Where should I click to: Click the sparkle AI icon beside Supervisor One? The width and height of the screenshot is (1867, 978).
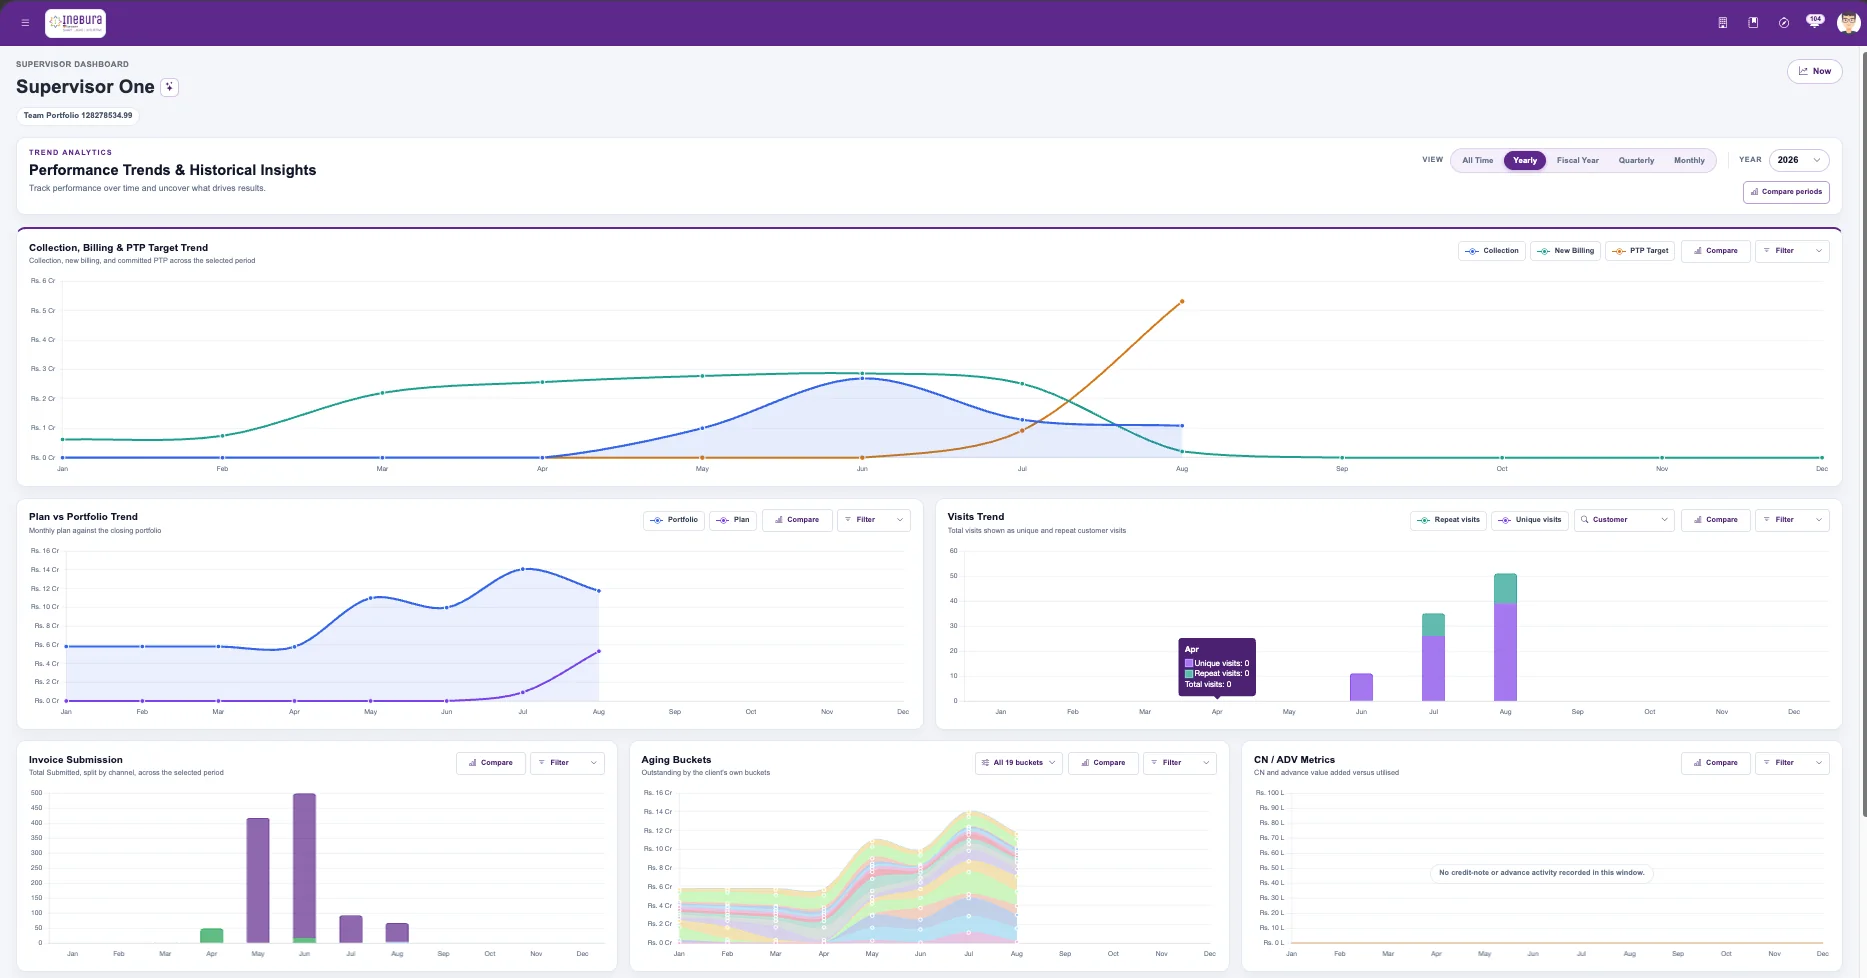click(x=170, y=87)
